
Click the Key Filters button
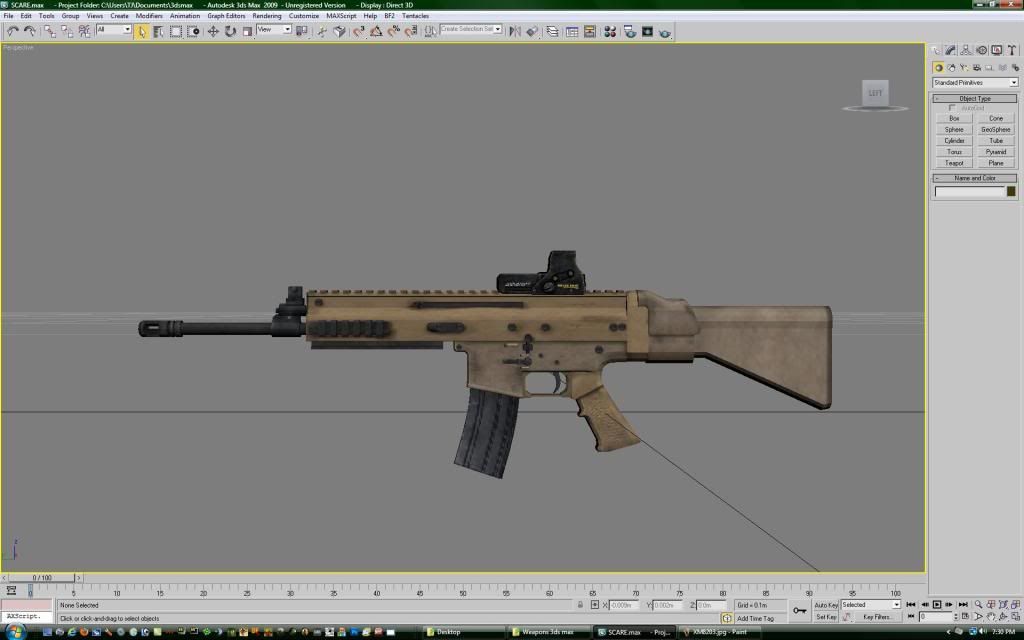point(878,616)
